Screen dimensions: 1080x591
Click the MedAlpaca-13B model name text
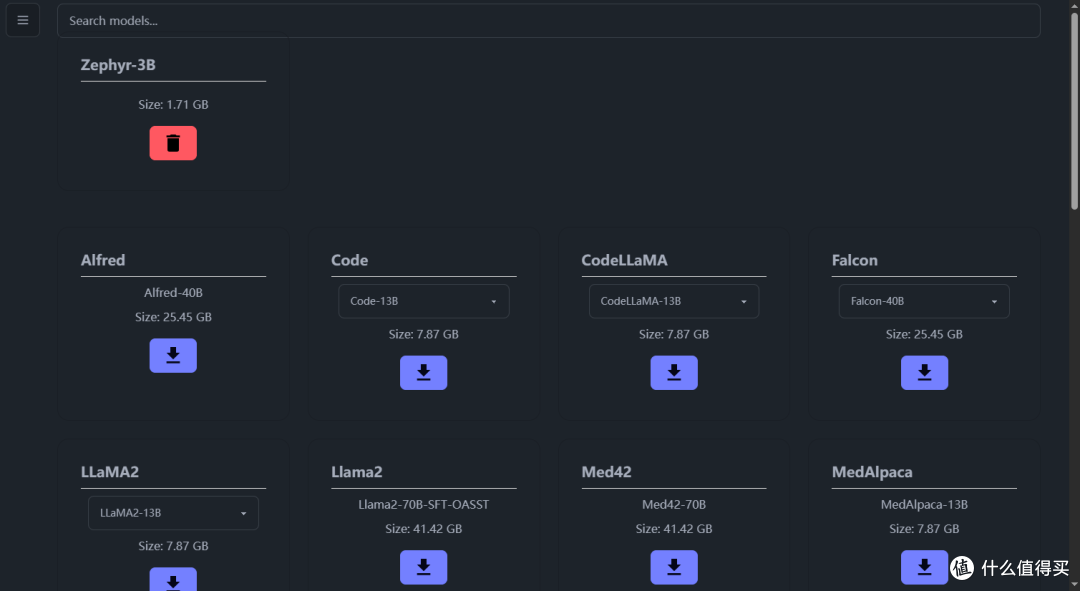point(924,504)
